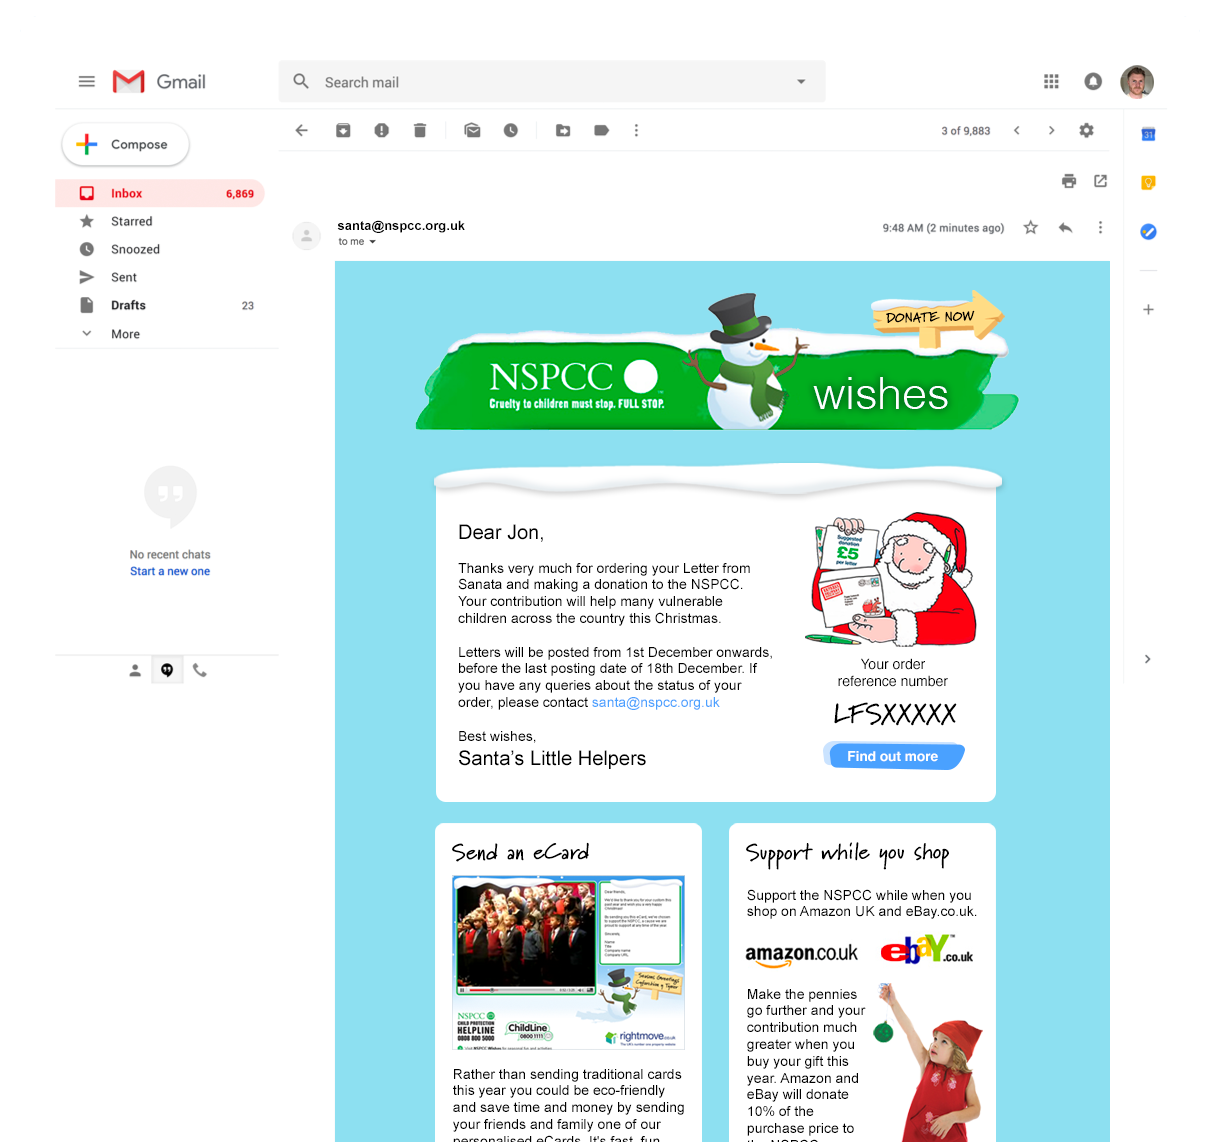Open Gmail settings gear
This screenshot has width=1220, height=1142.
(1087, 130)
